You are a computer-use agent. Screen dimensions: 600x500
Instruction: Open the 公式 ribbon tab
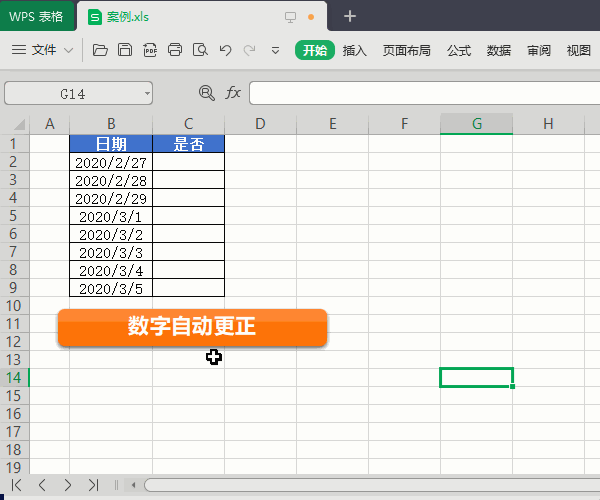pyautogui.click(x=459, y=50)
